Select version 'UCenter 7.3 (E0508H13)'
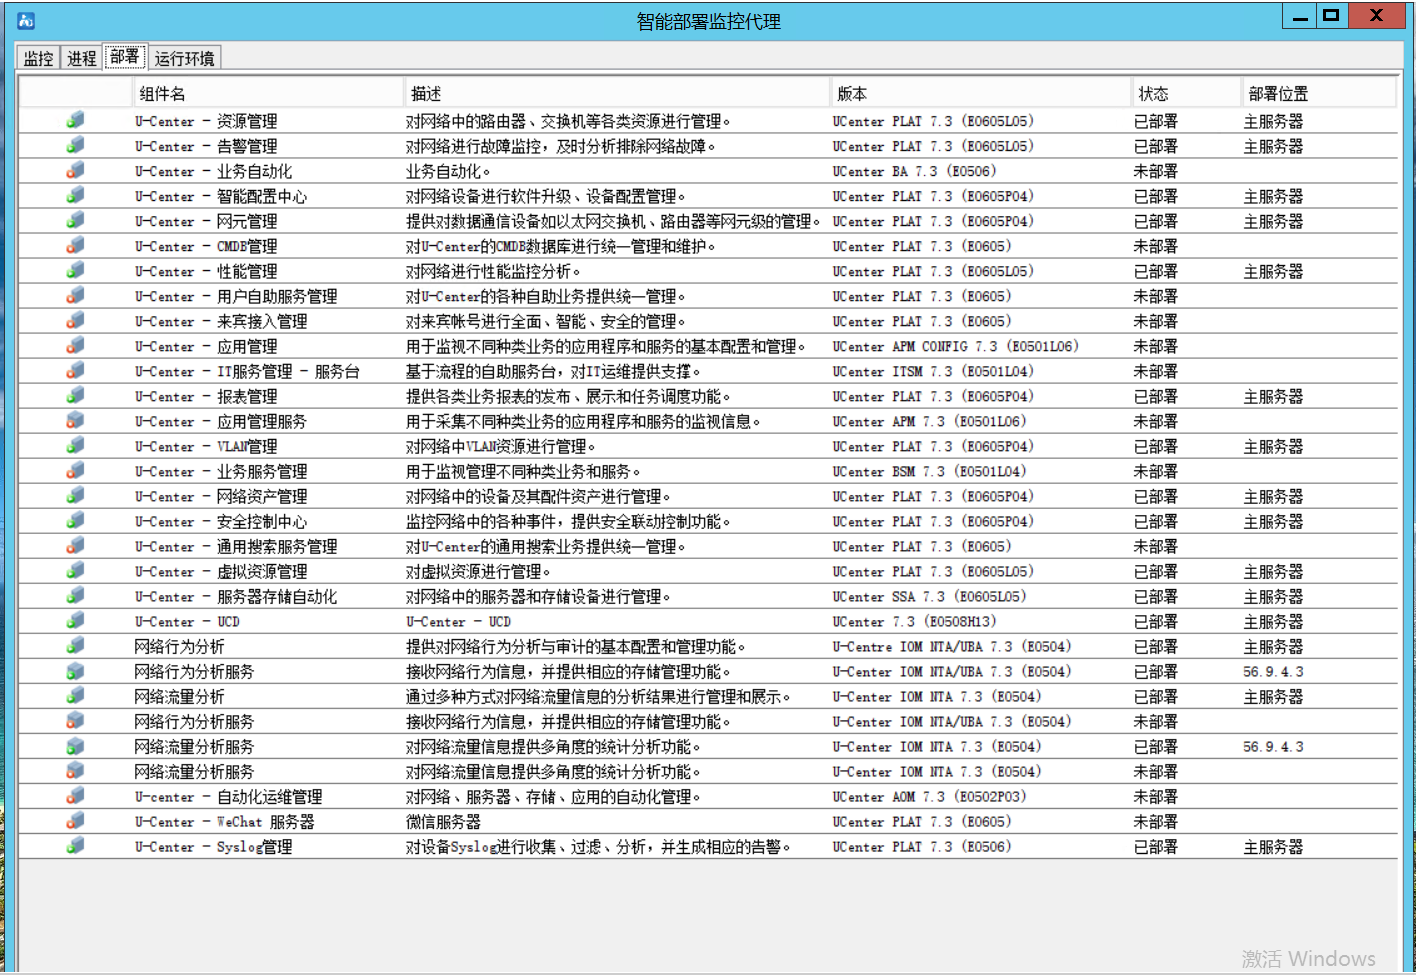Screen dimensions: 1416x975 [x=914, y=621]
